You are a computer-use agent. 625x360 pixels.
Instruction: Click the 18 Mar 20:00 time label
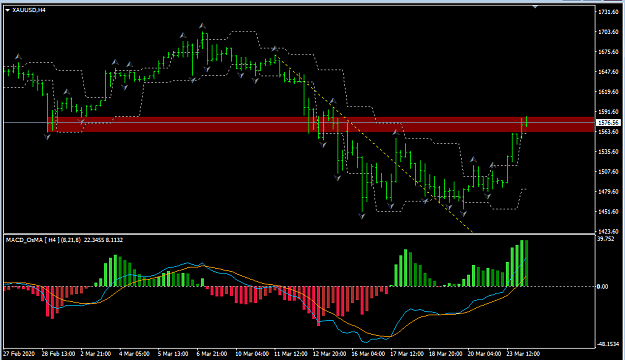click(445, 354)
